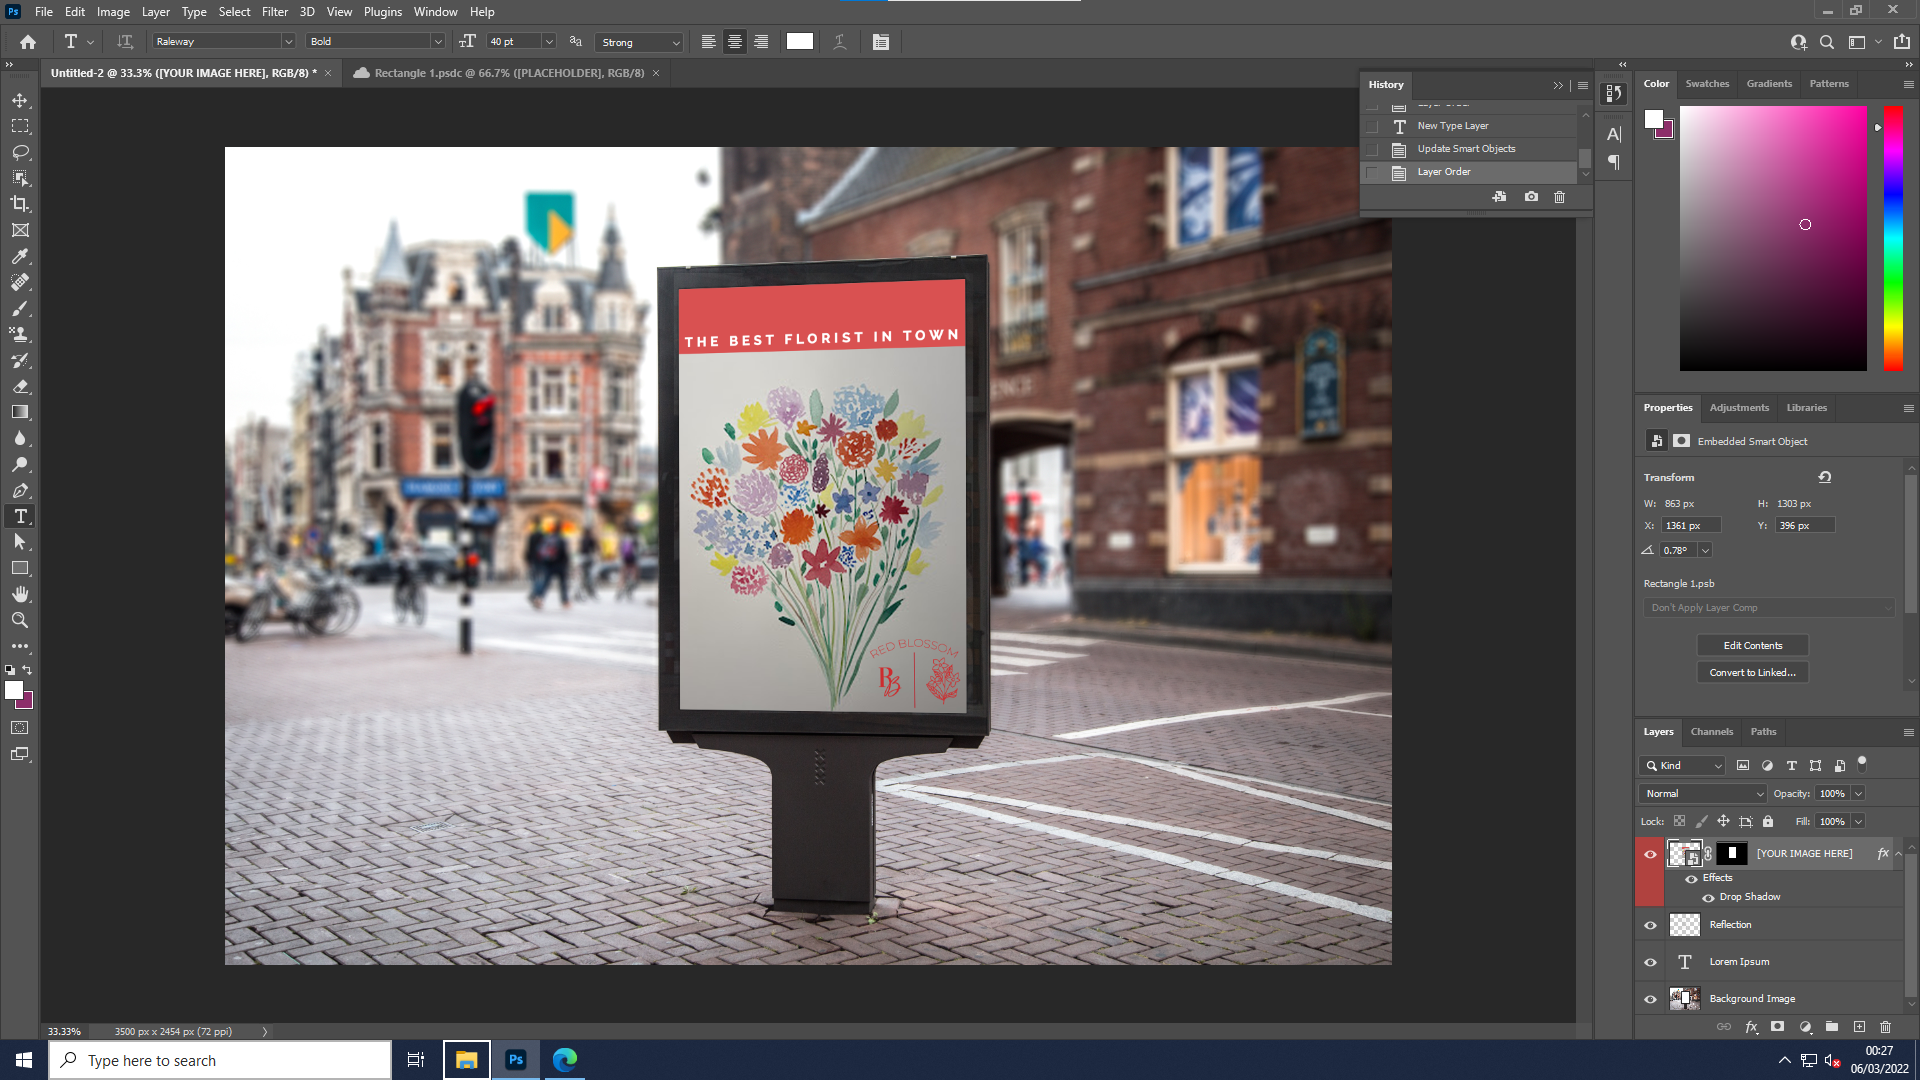The image size is (1920, 1080).
Task: Hide the Background Image layer
Action: [1651, 999]
